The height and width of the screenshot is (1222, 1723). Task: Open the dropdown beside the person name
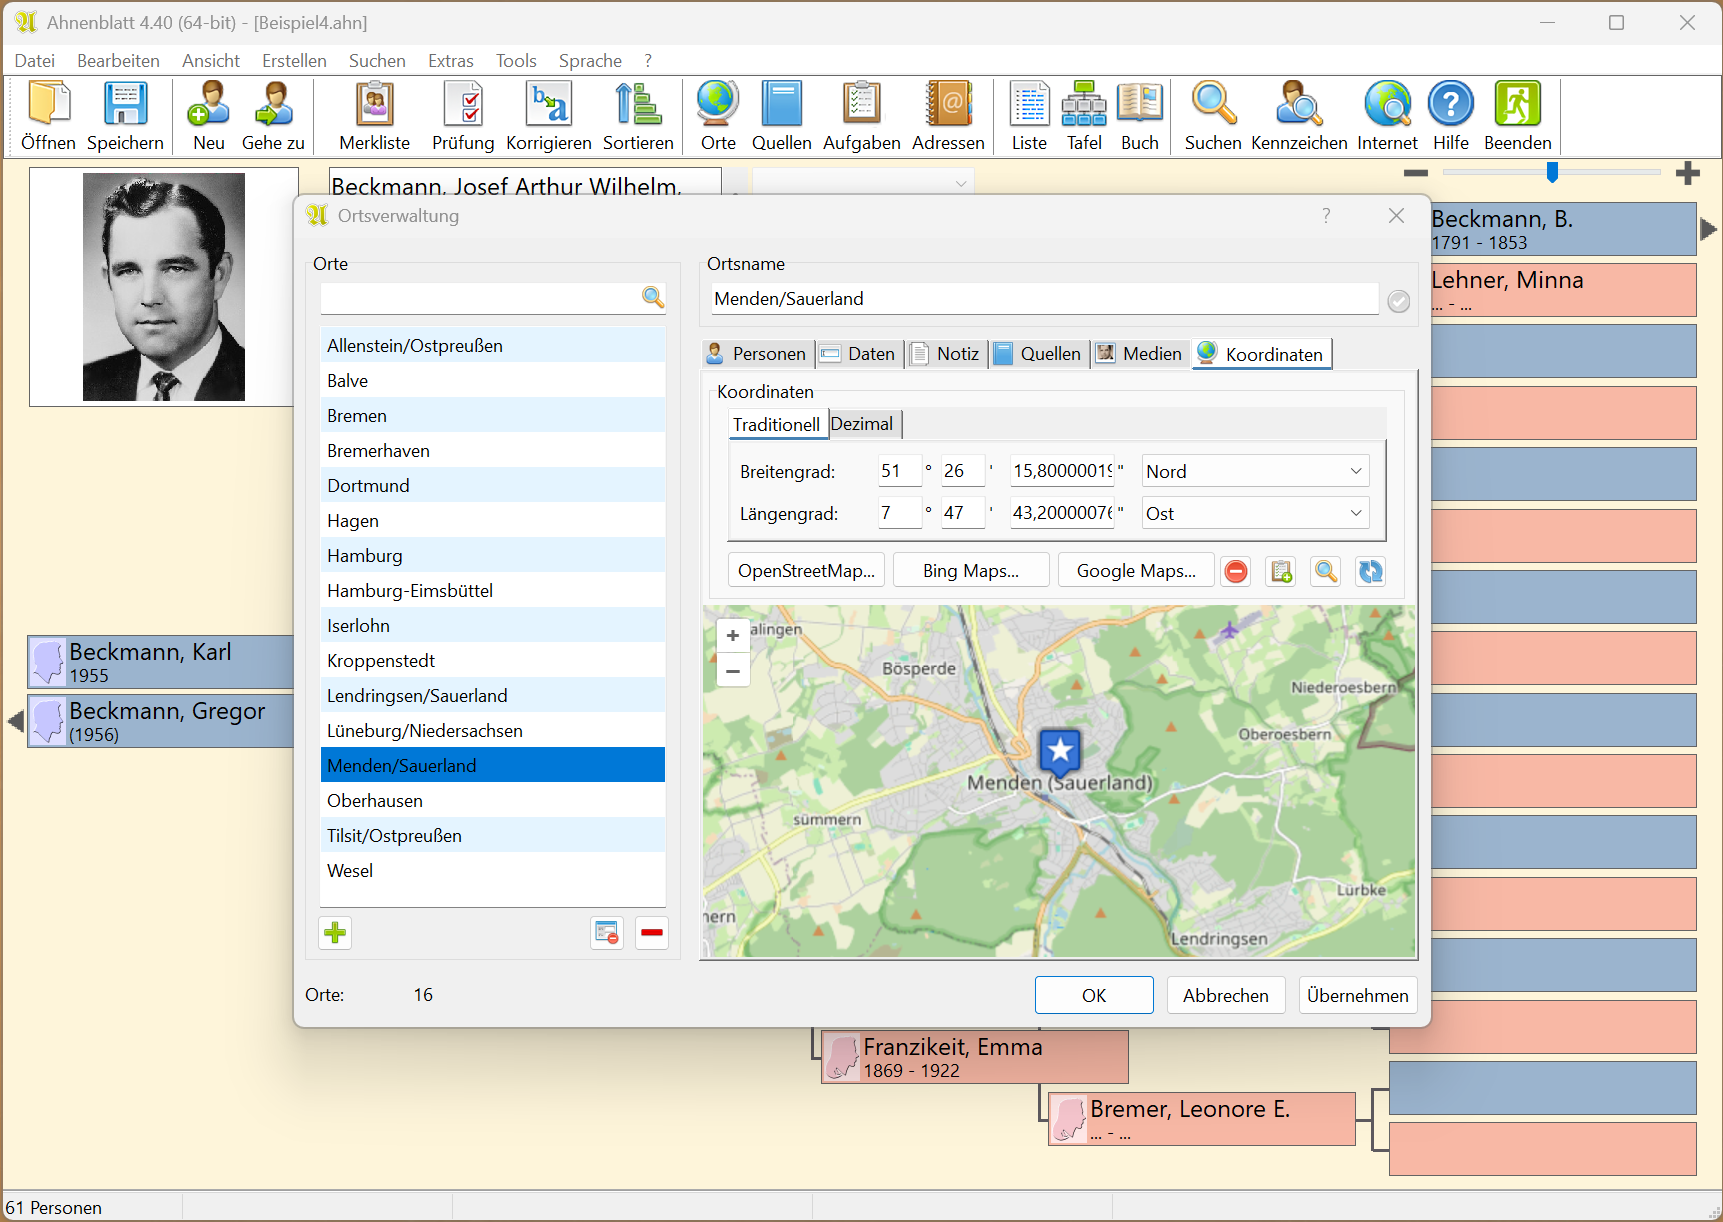point(960,184)
